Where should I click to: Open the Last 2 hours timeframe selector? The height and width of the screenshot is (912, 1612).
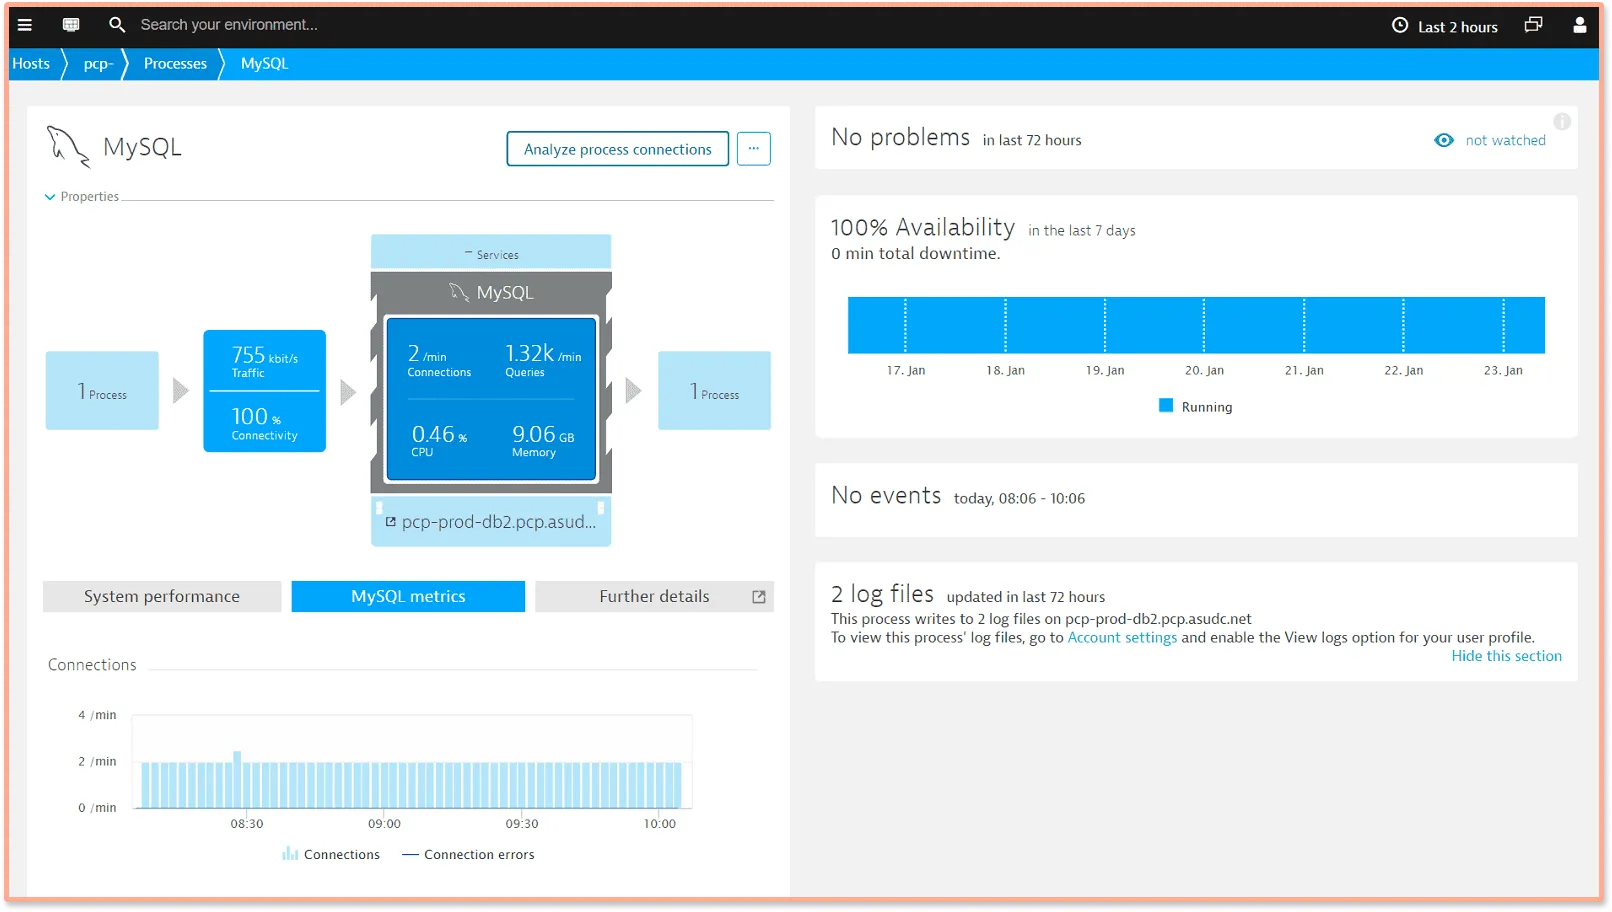[1445, 26]
